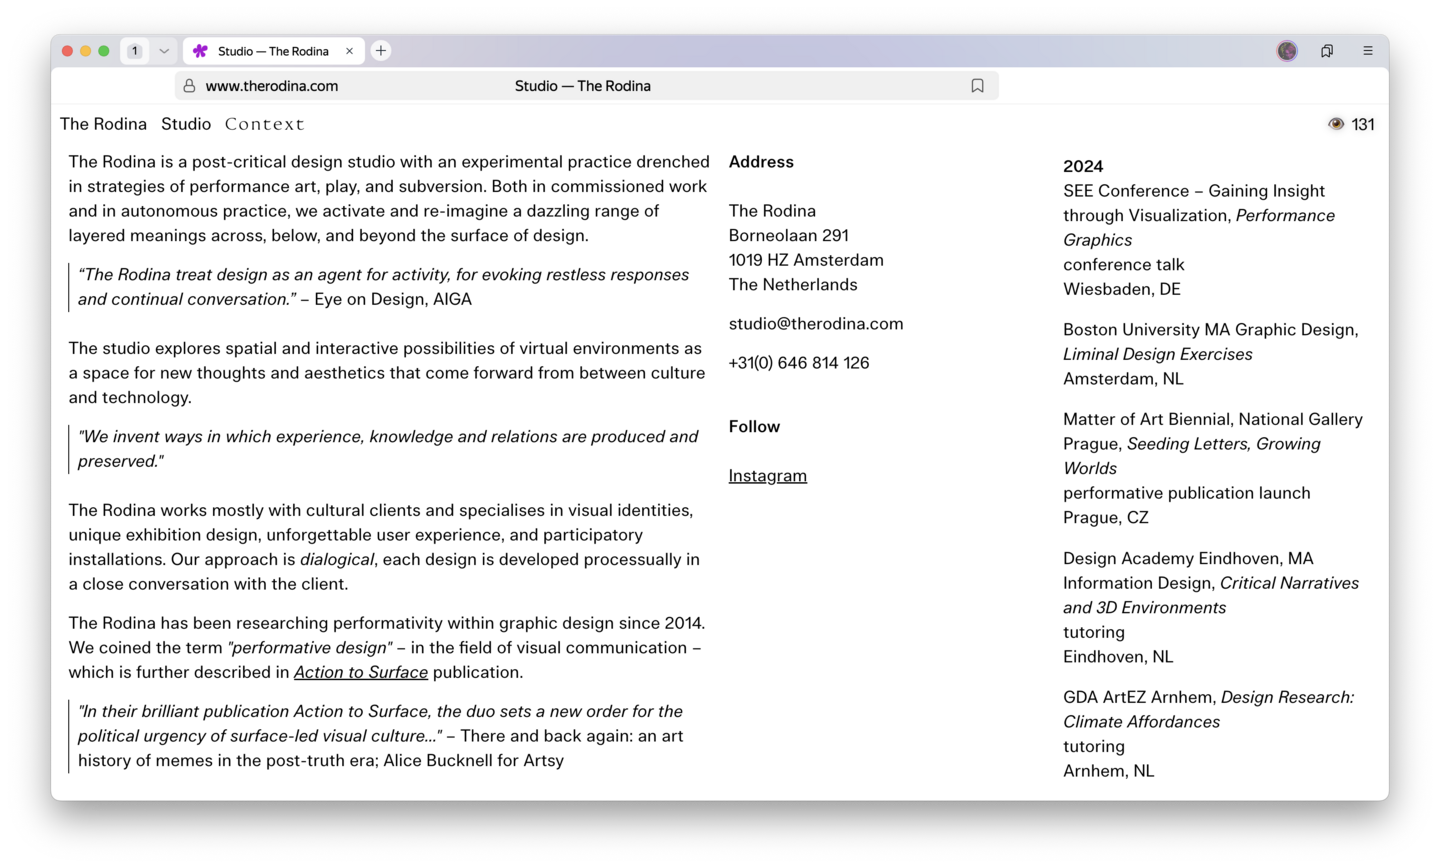1440x868 pixels.
Task: Click the lock icon in the address bar
Action: click(x=189, y=86)
